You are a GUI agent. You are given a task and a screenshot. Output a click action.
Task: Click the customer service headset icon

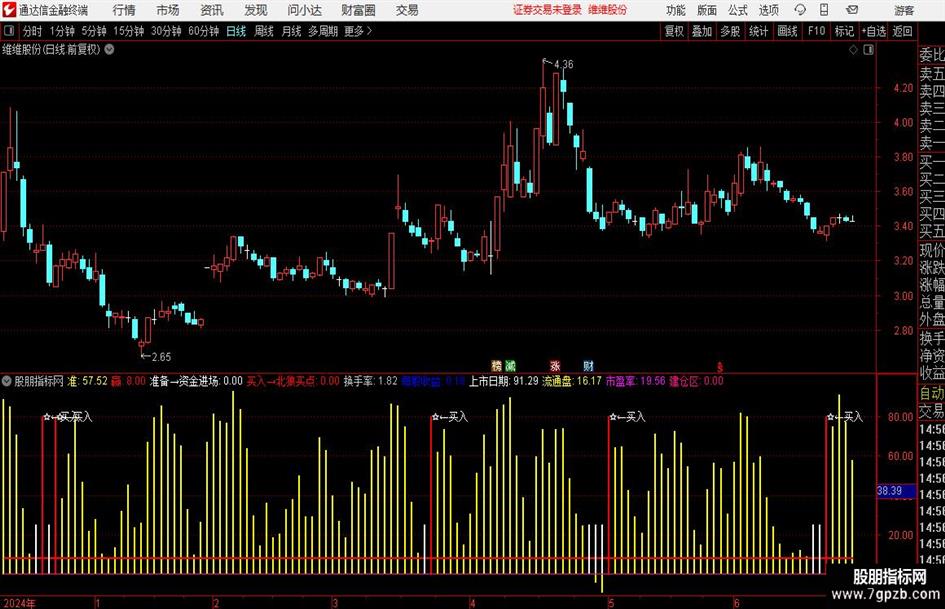(x=800, y=10)
